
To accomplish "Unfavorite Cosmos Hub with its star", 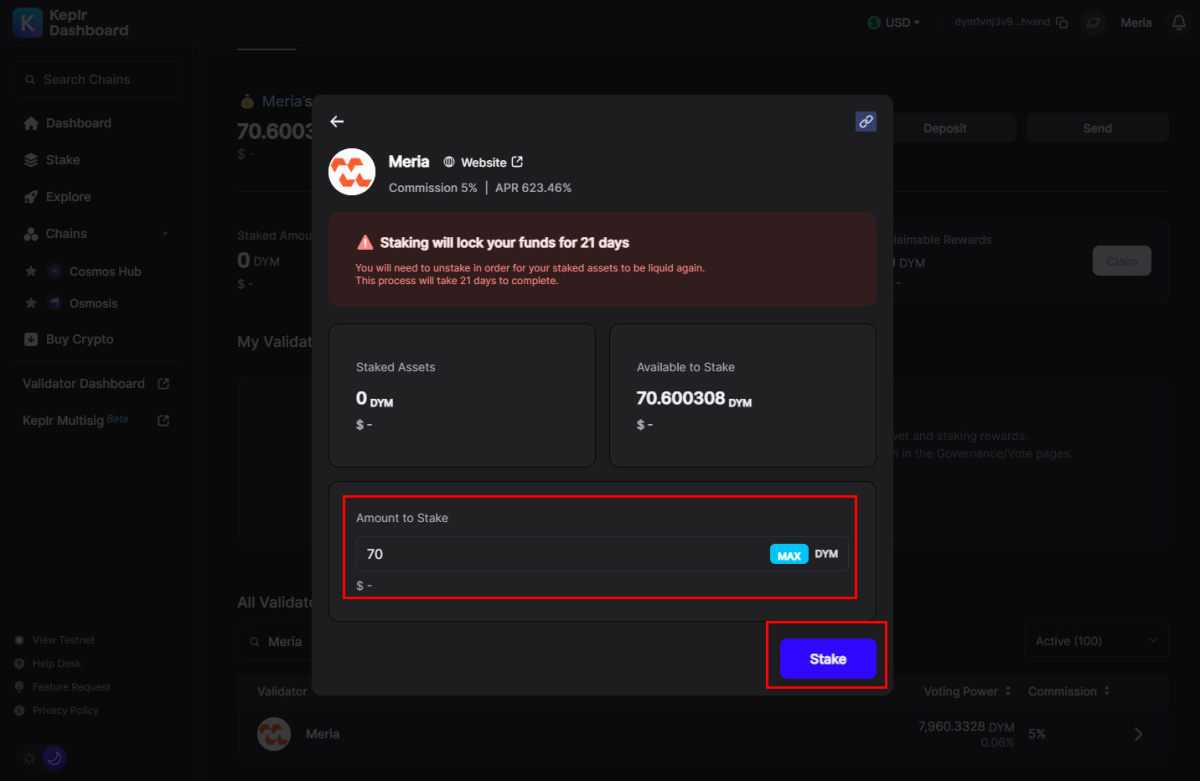I will point(31,271).
